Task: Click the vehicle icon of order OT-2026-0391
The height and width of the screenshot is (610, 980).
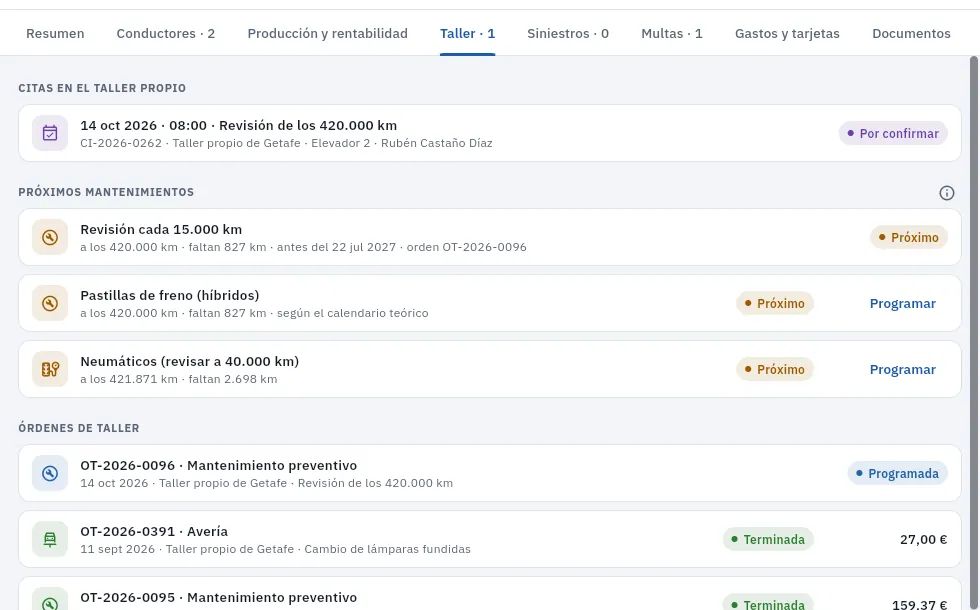Action: (50, 539)
